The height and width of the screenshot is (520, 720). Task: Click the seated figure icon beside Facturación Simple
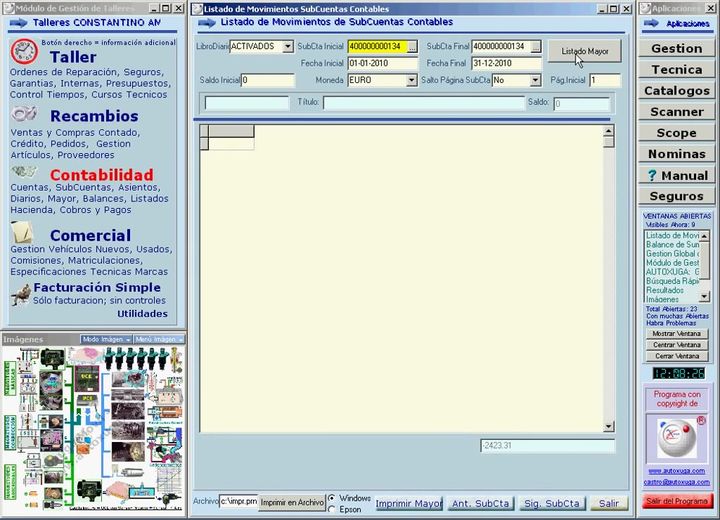coord(21,294)
